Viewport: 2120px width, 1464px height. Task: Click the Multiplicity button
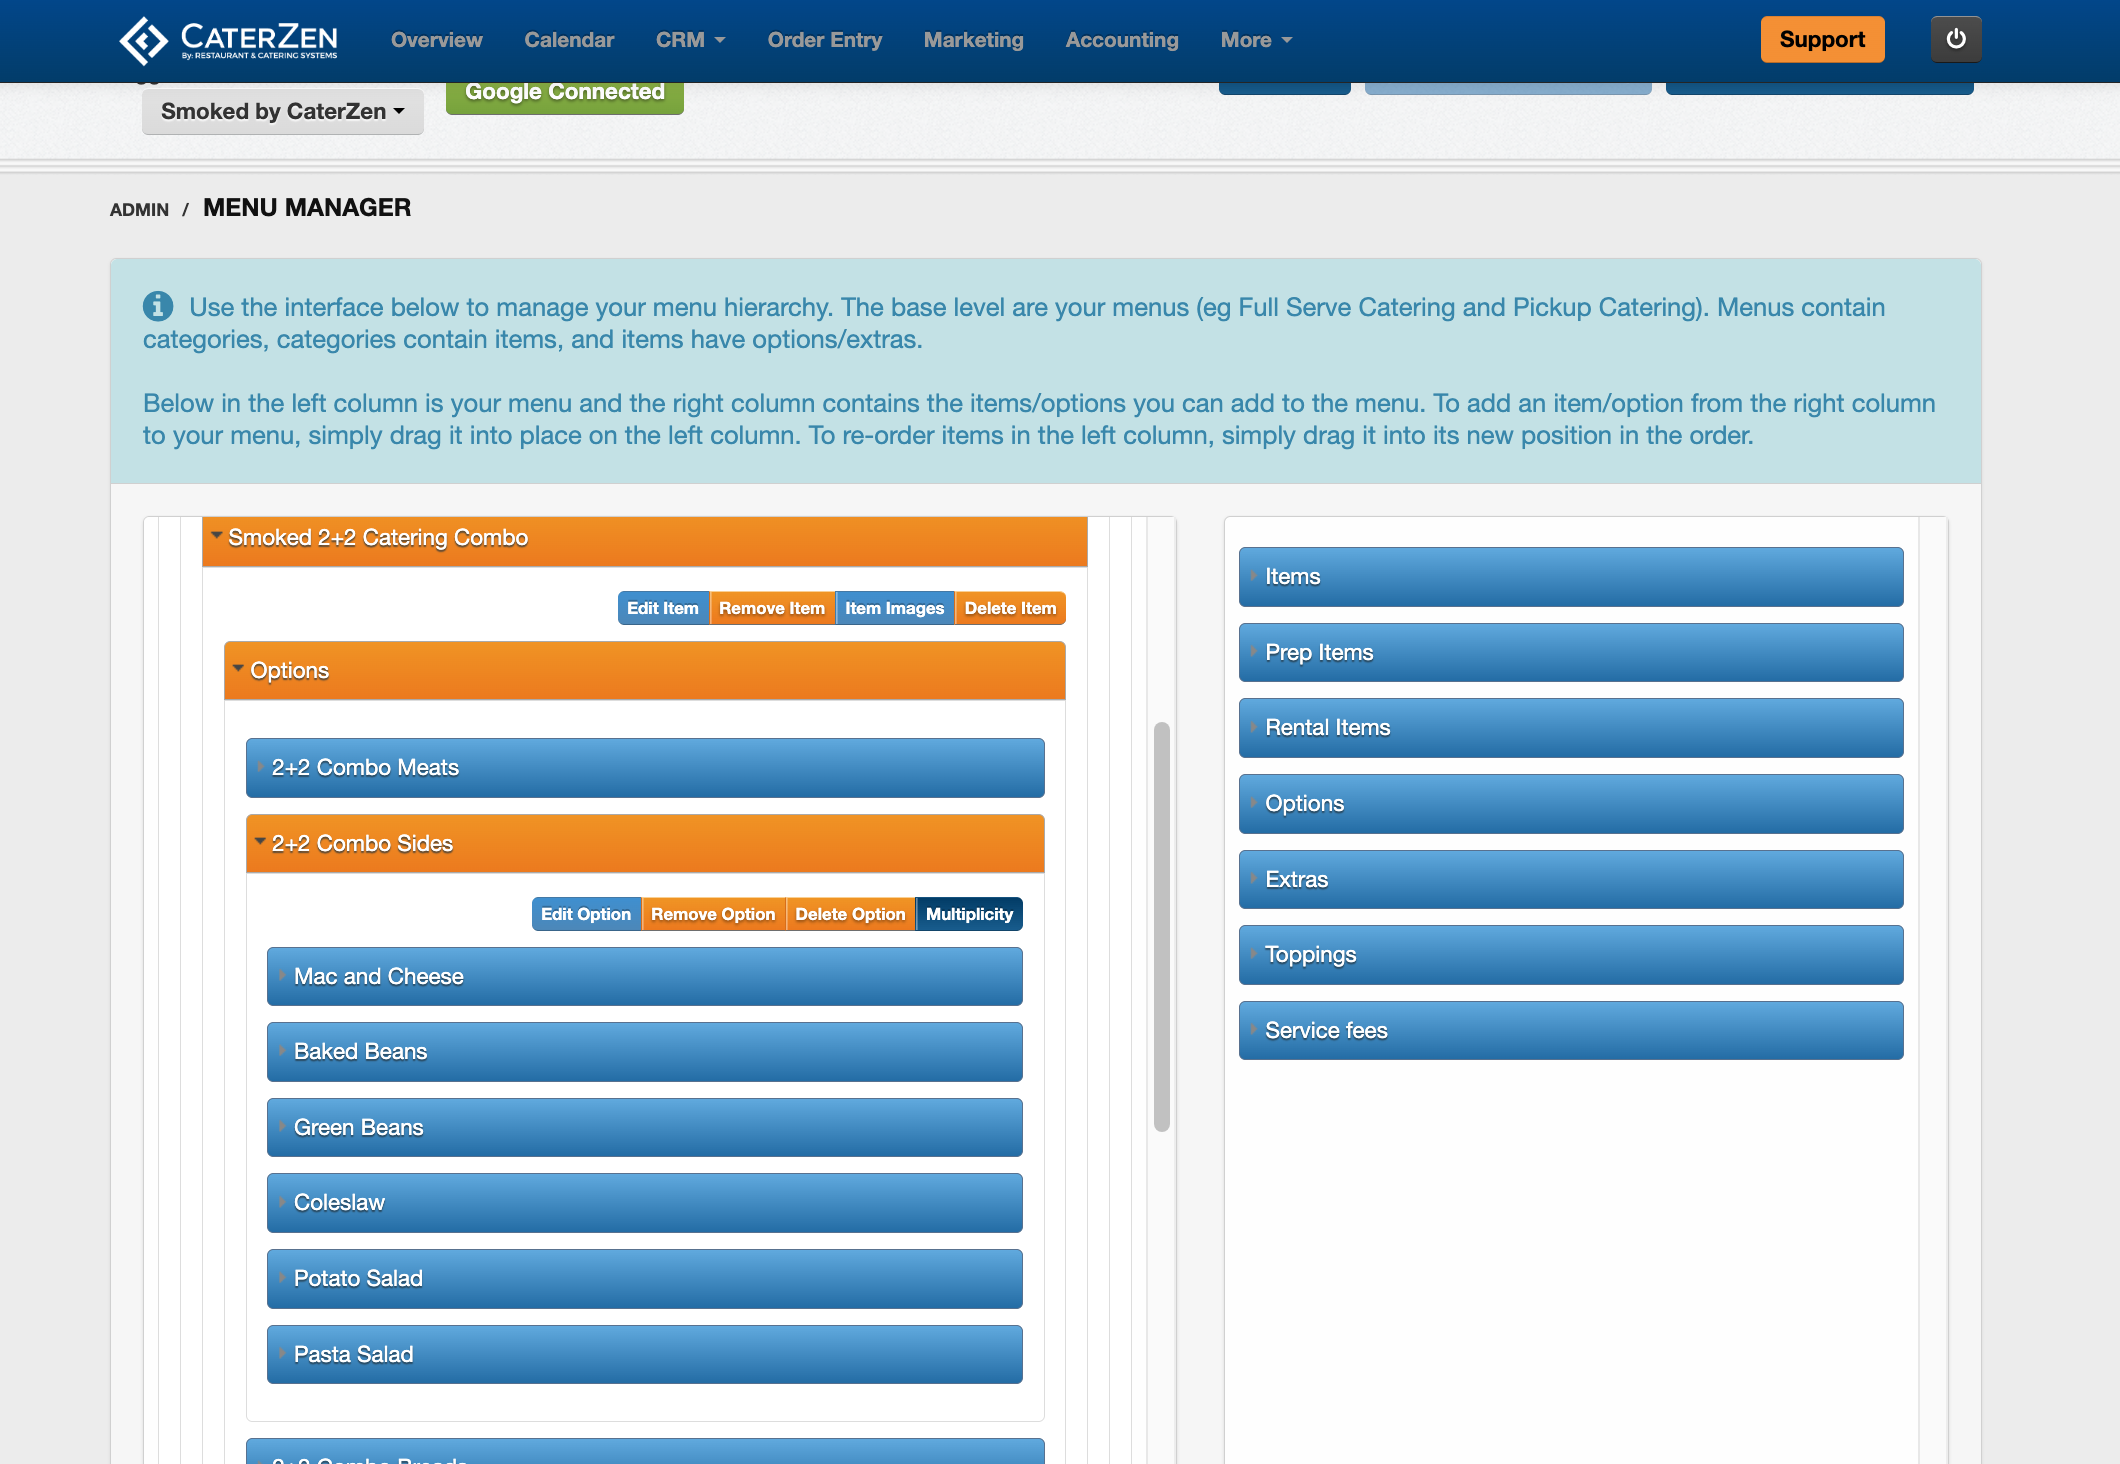point(968,914)
